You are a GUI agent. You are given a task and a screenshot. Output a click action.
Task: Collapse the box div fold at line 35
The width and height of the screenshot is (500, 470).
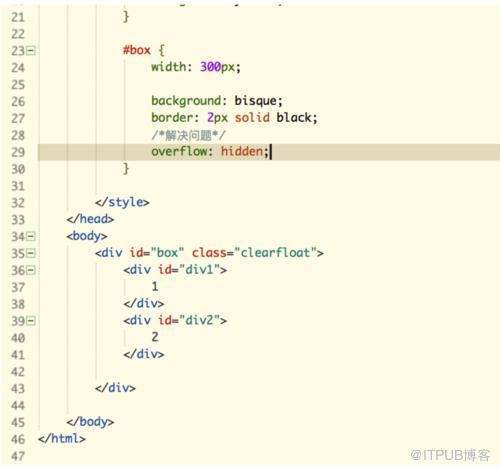click(x=31, y=253)
